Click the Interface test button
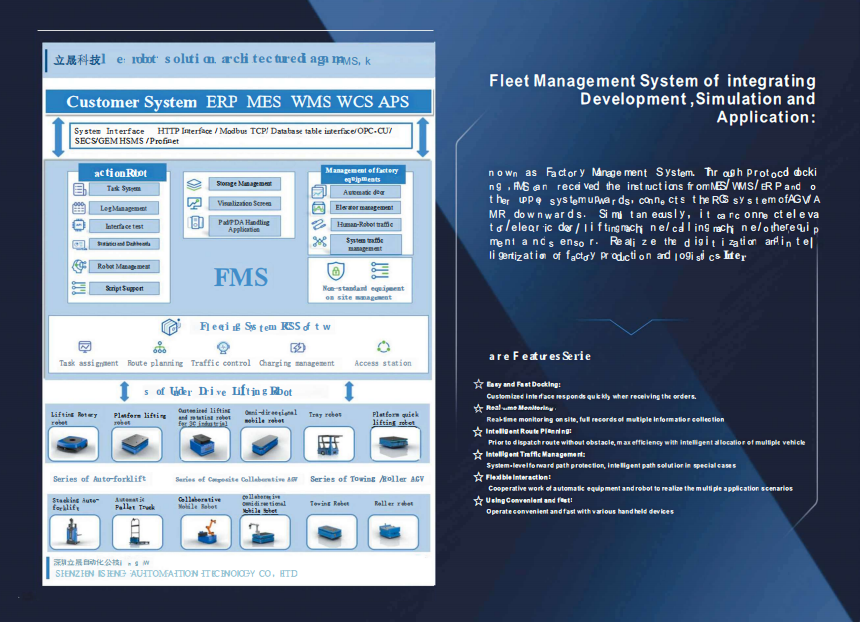The image size is (860, 622). [x=125, y=226]
